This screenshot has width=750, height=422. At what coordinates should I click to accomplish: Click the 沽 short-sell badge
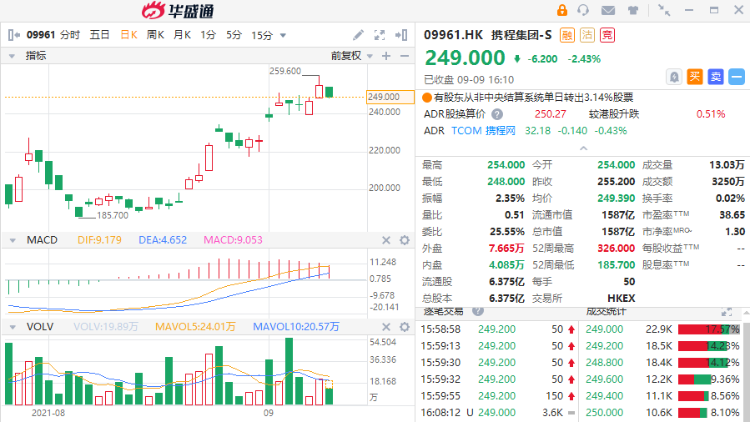click(x=587, y=35)
